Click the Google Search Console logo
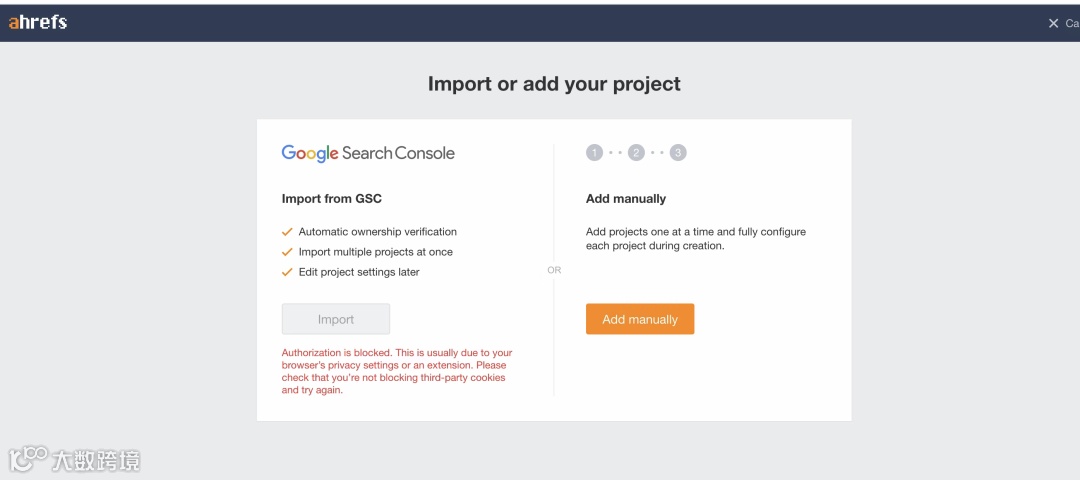The width and height of the screenshot is (1080, 480). pyautogui.click(x=368, y=153)
